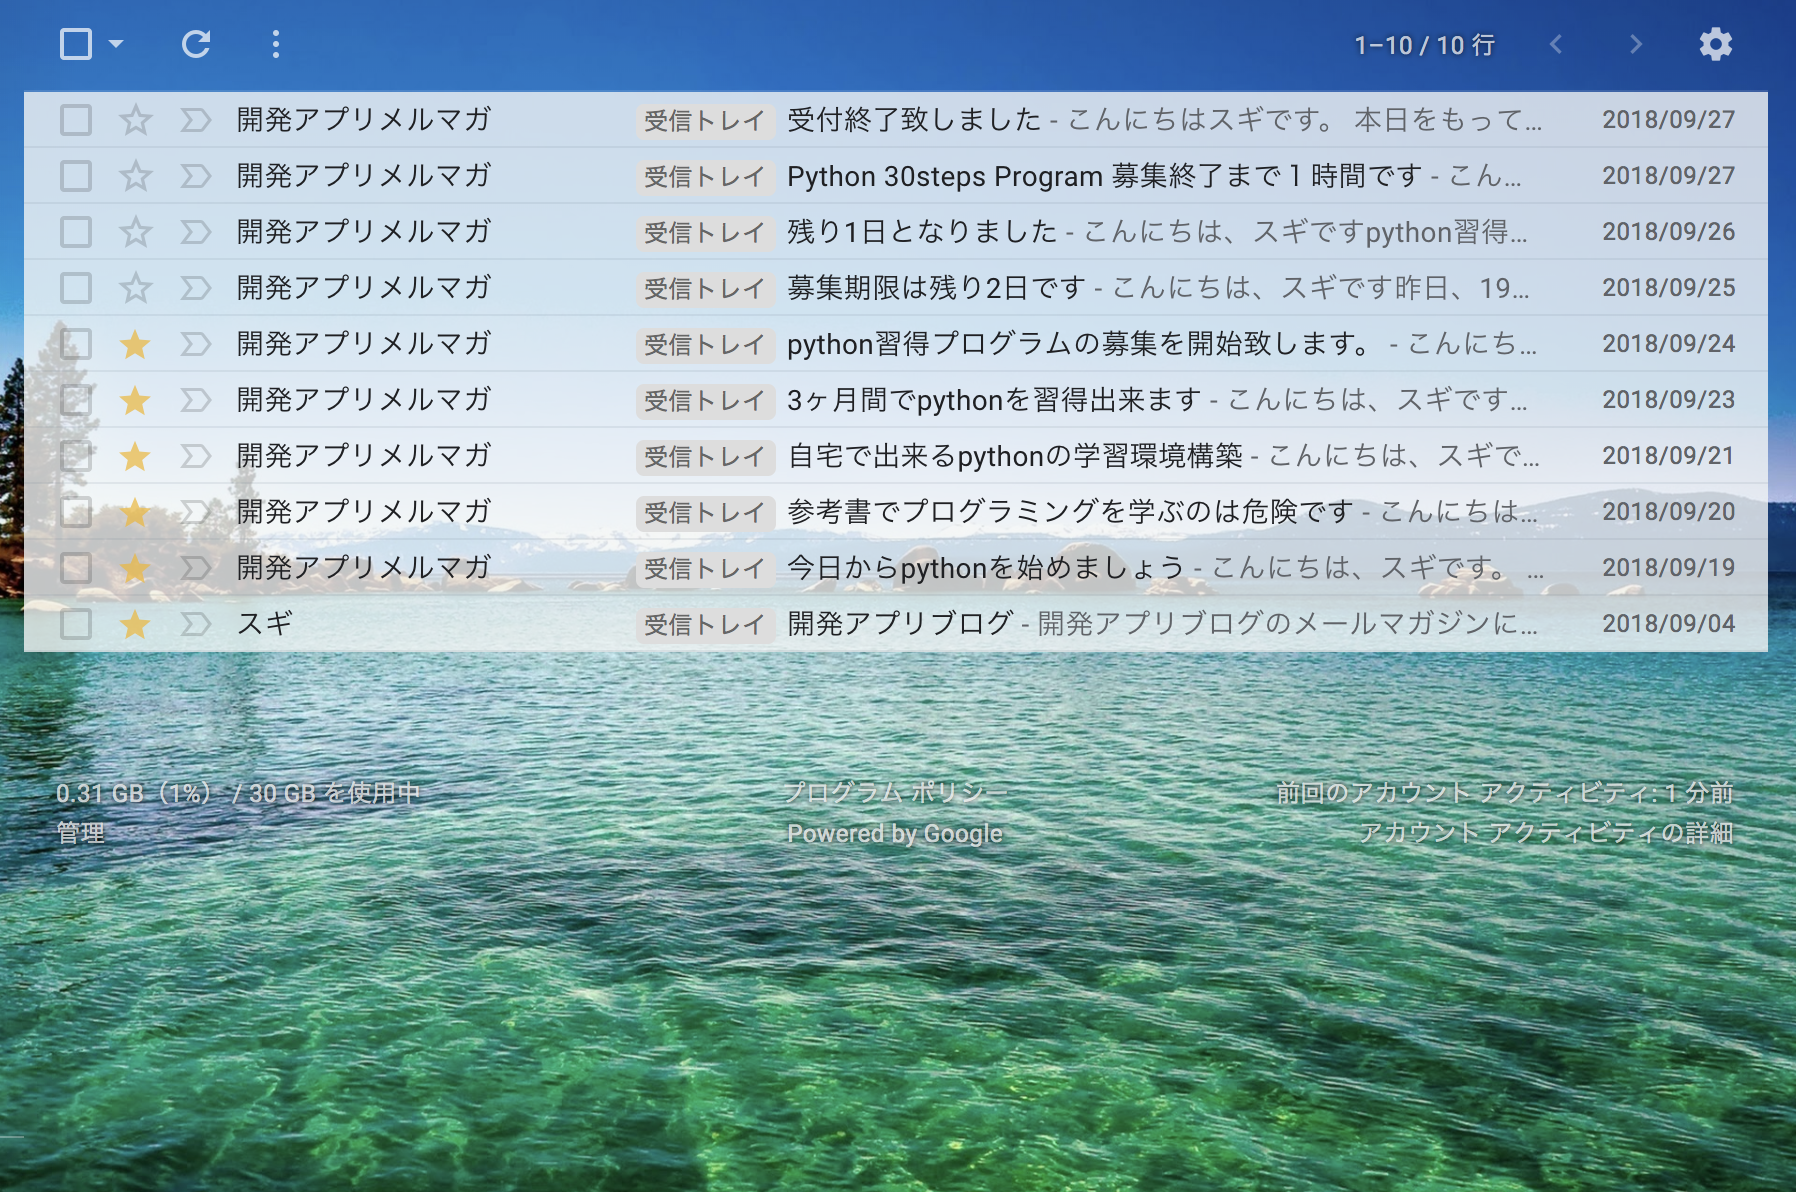Click the 0.31 GB storage usage text
Image resolution: width=1796 pixels, height=1192 pixels.
tap(238, 793)
